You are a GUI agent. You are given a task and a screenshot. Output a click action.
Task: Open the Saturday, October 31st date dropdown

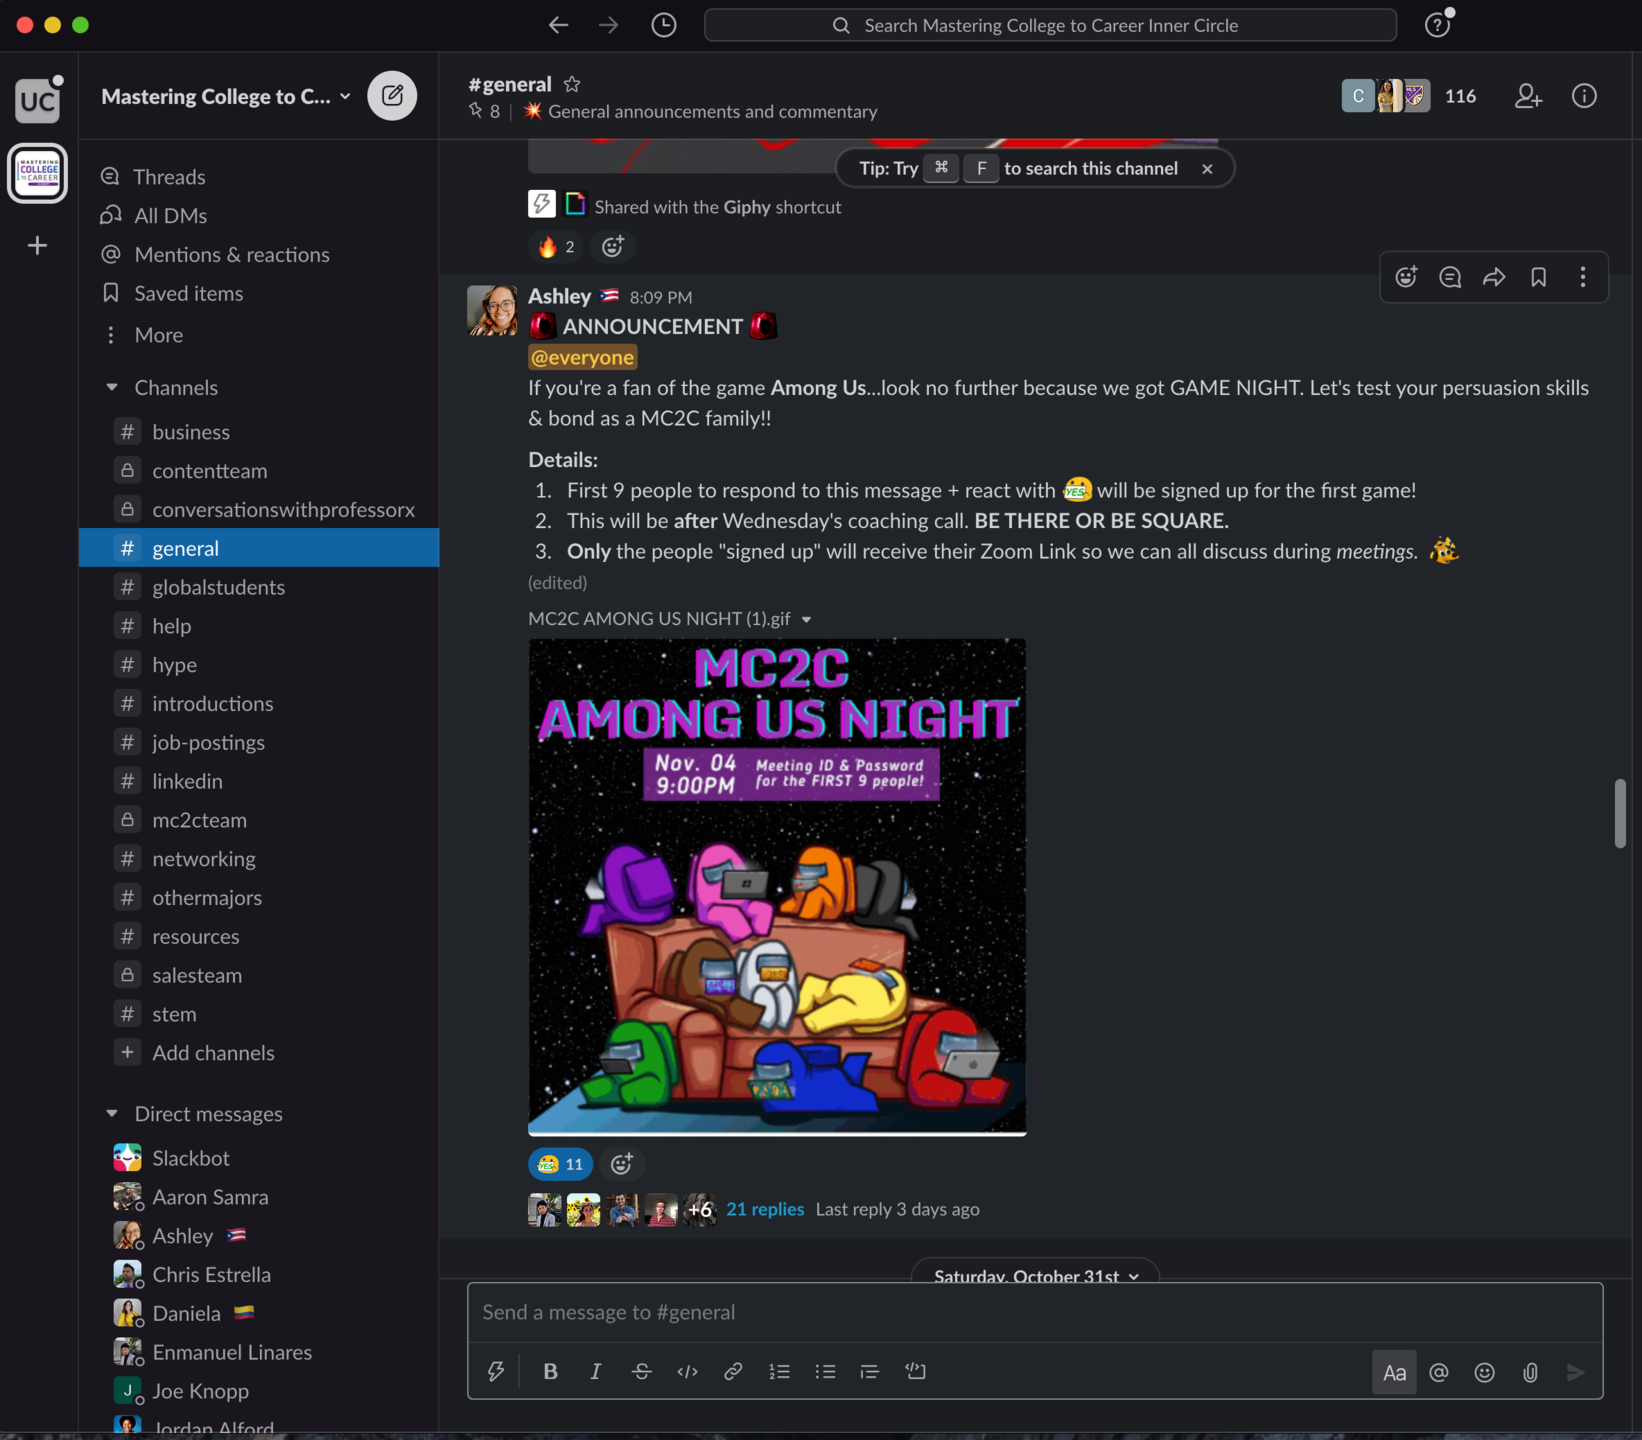[x=1035, y=1276]
